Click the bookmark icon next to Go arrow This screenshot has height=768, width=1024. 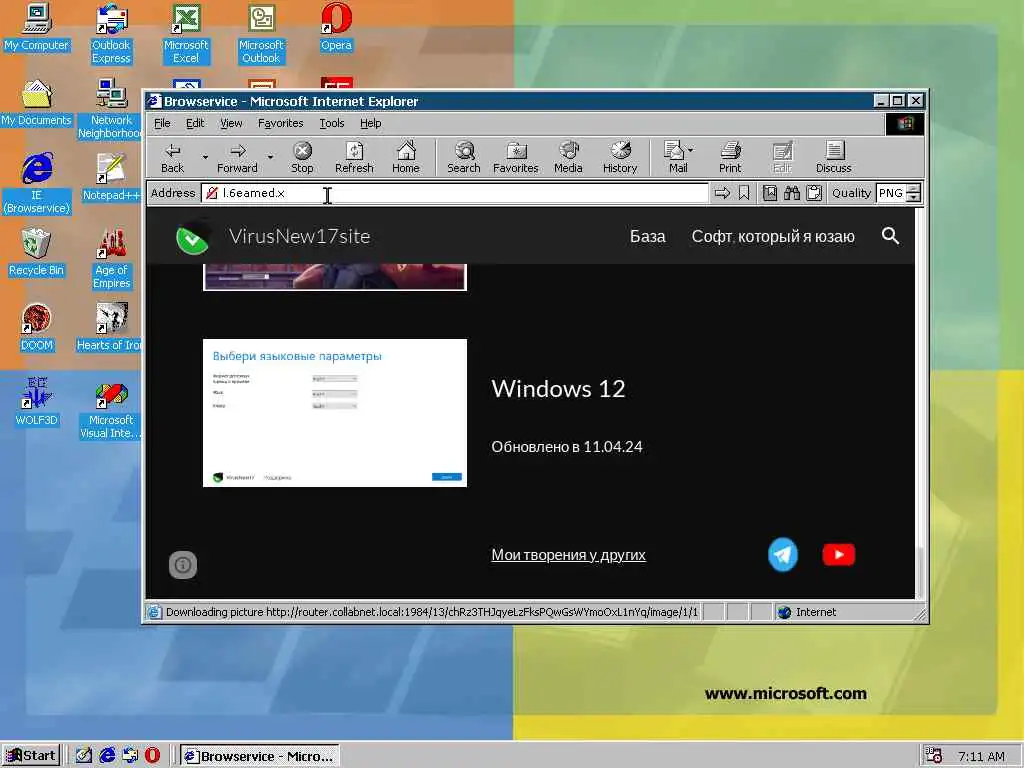point(744,193)
